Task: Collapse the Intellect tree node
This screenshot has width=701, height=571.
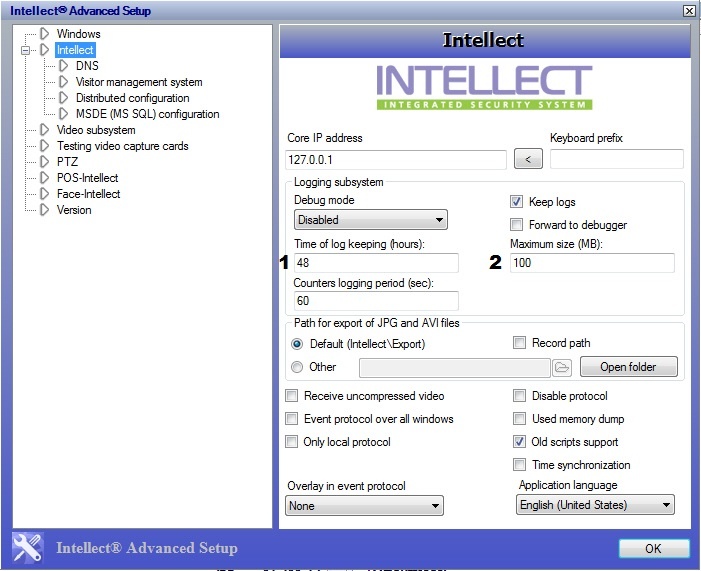Action: (x=25, y=50)
